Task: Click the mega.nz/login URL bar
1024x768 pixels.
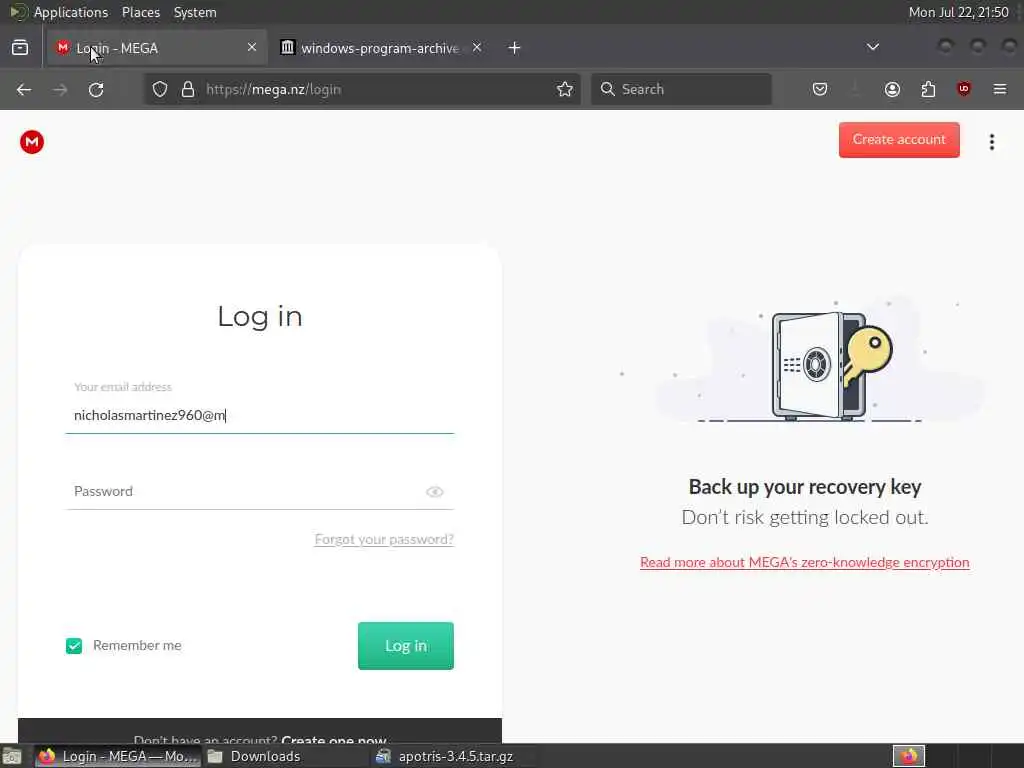Action: tap(362, 89)
